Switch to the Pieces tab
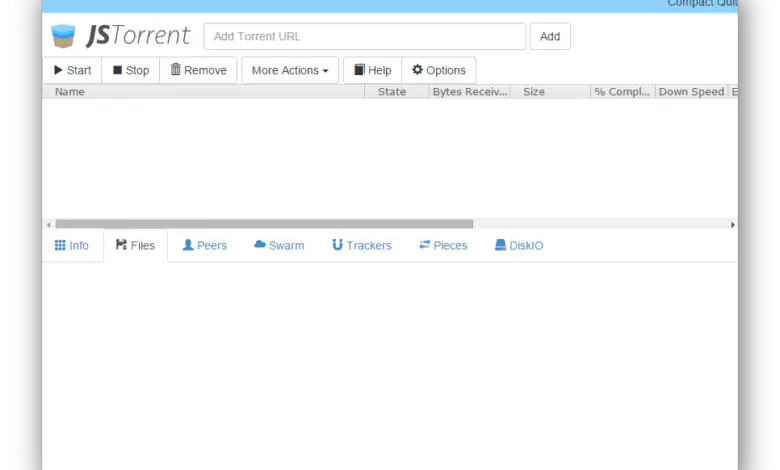The height and width of the screenshot is (470, 780). coord(443,246)
